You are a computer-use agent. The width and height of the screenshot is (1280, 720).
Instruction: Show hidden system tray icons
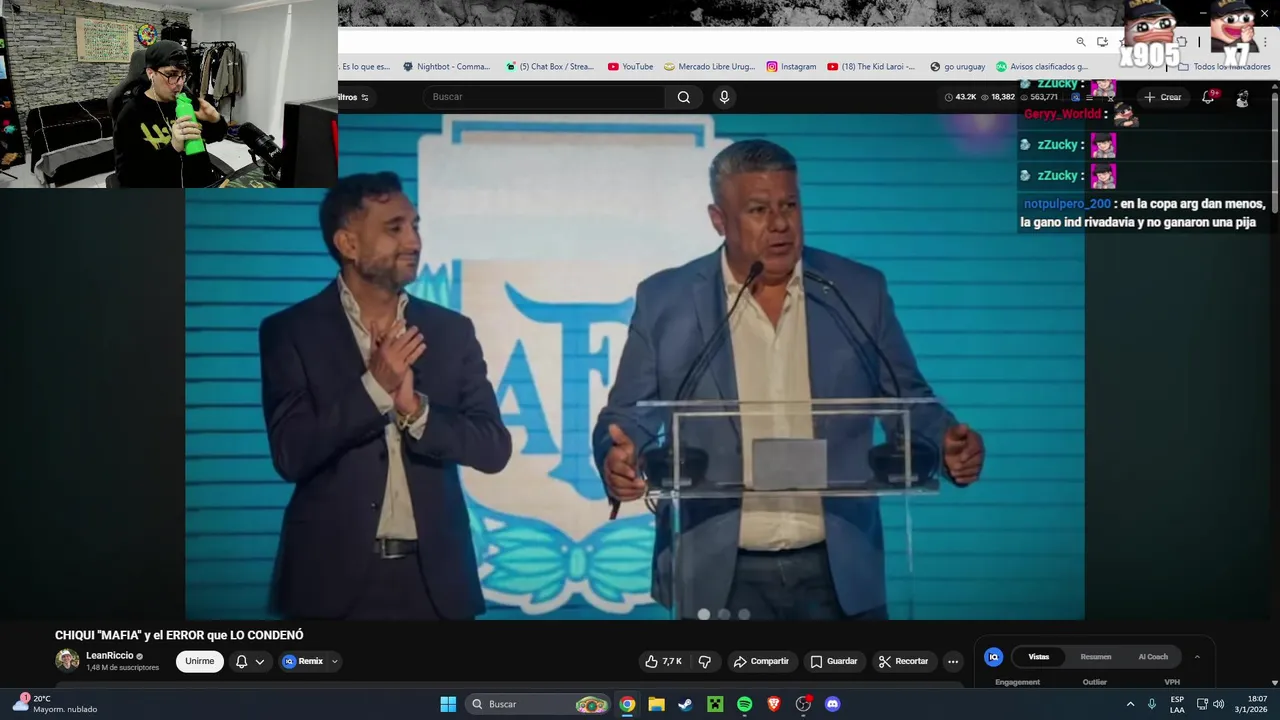[x=1130, y=704]
